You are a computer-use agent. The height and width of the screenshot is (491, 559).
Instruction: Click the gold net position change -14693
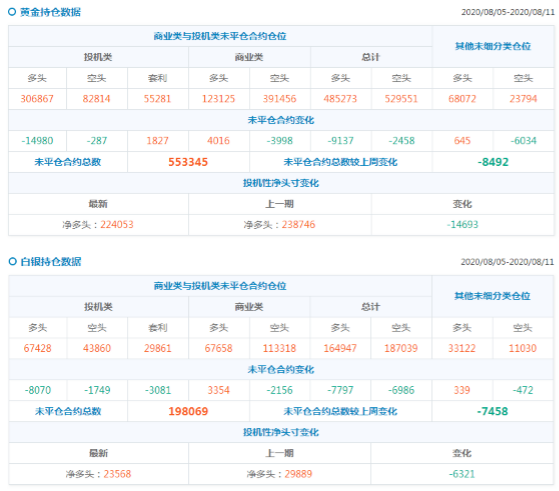[x=462, y=224]
